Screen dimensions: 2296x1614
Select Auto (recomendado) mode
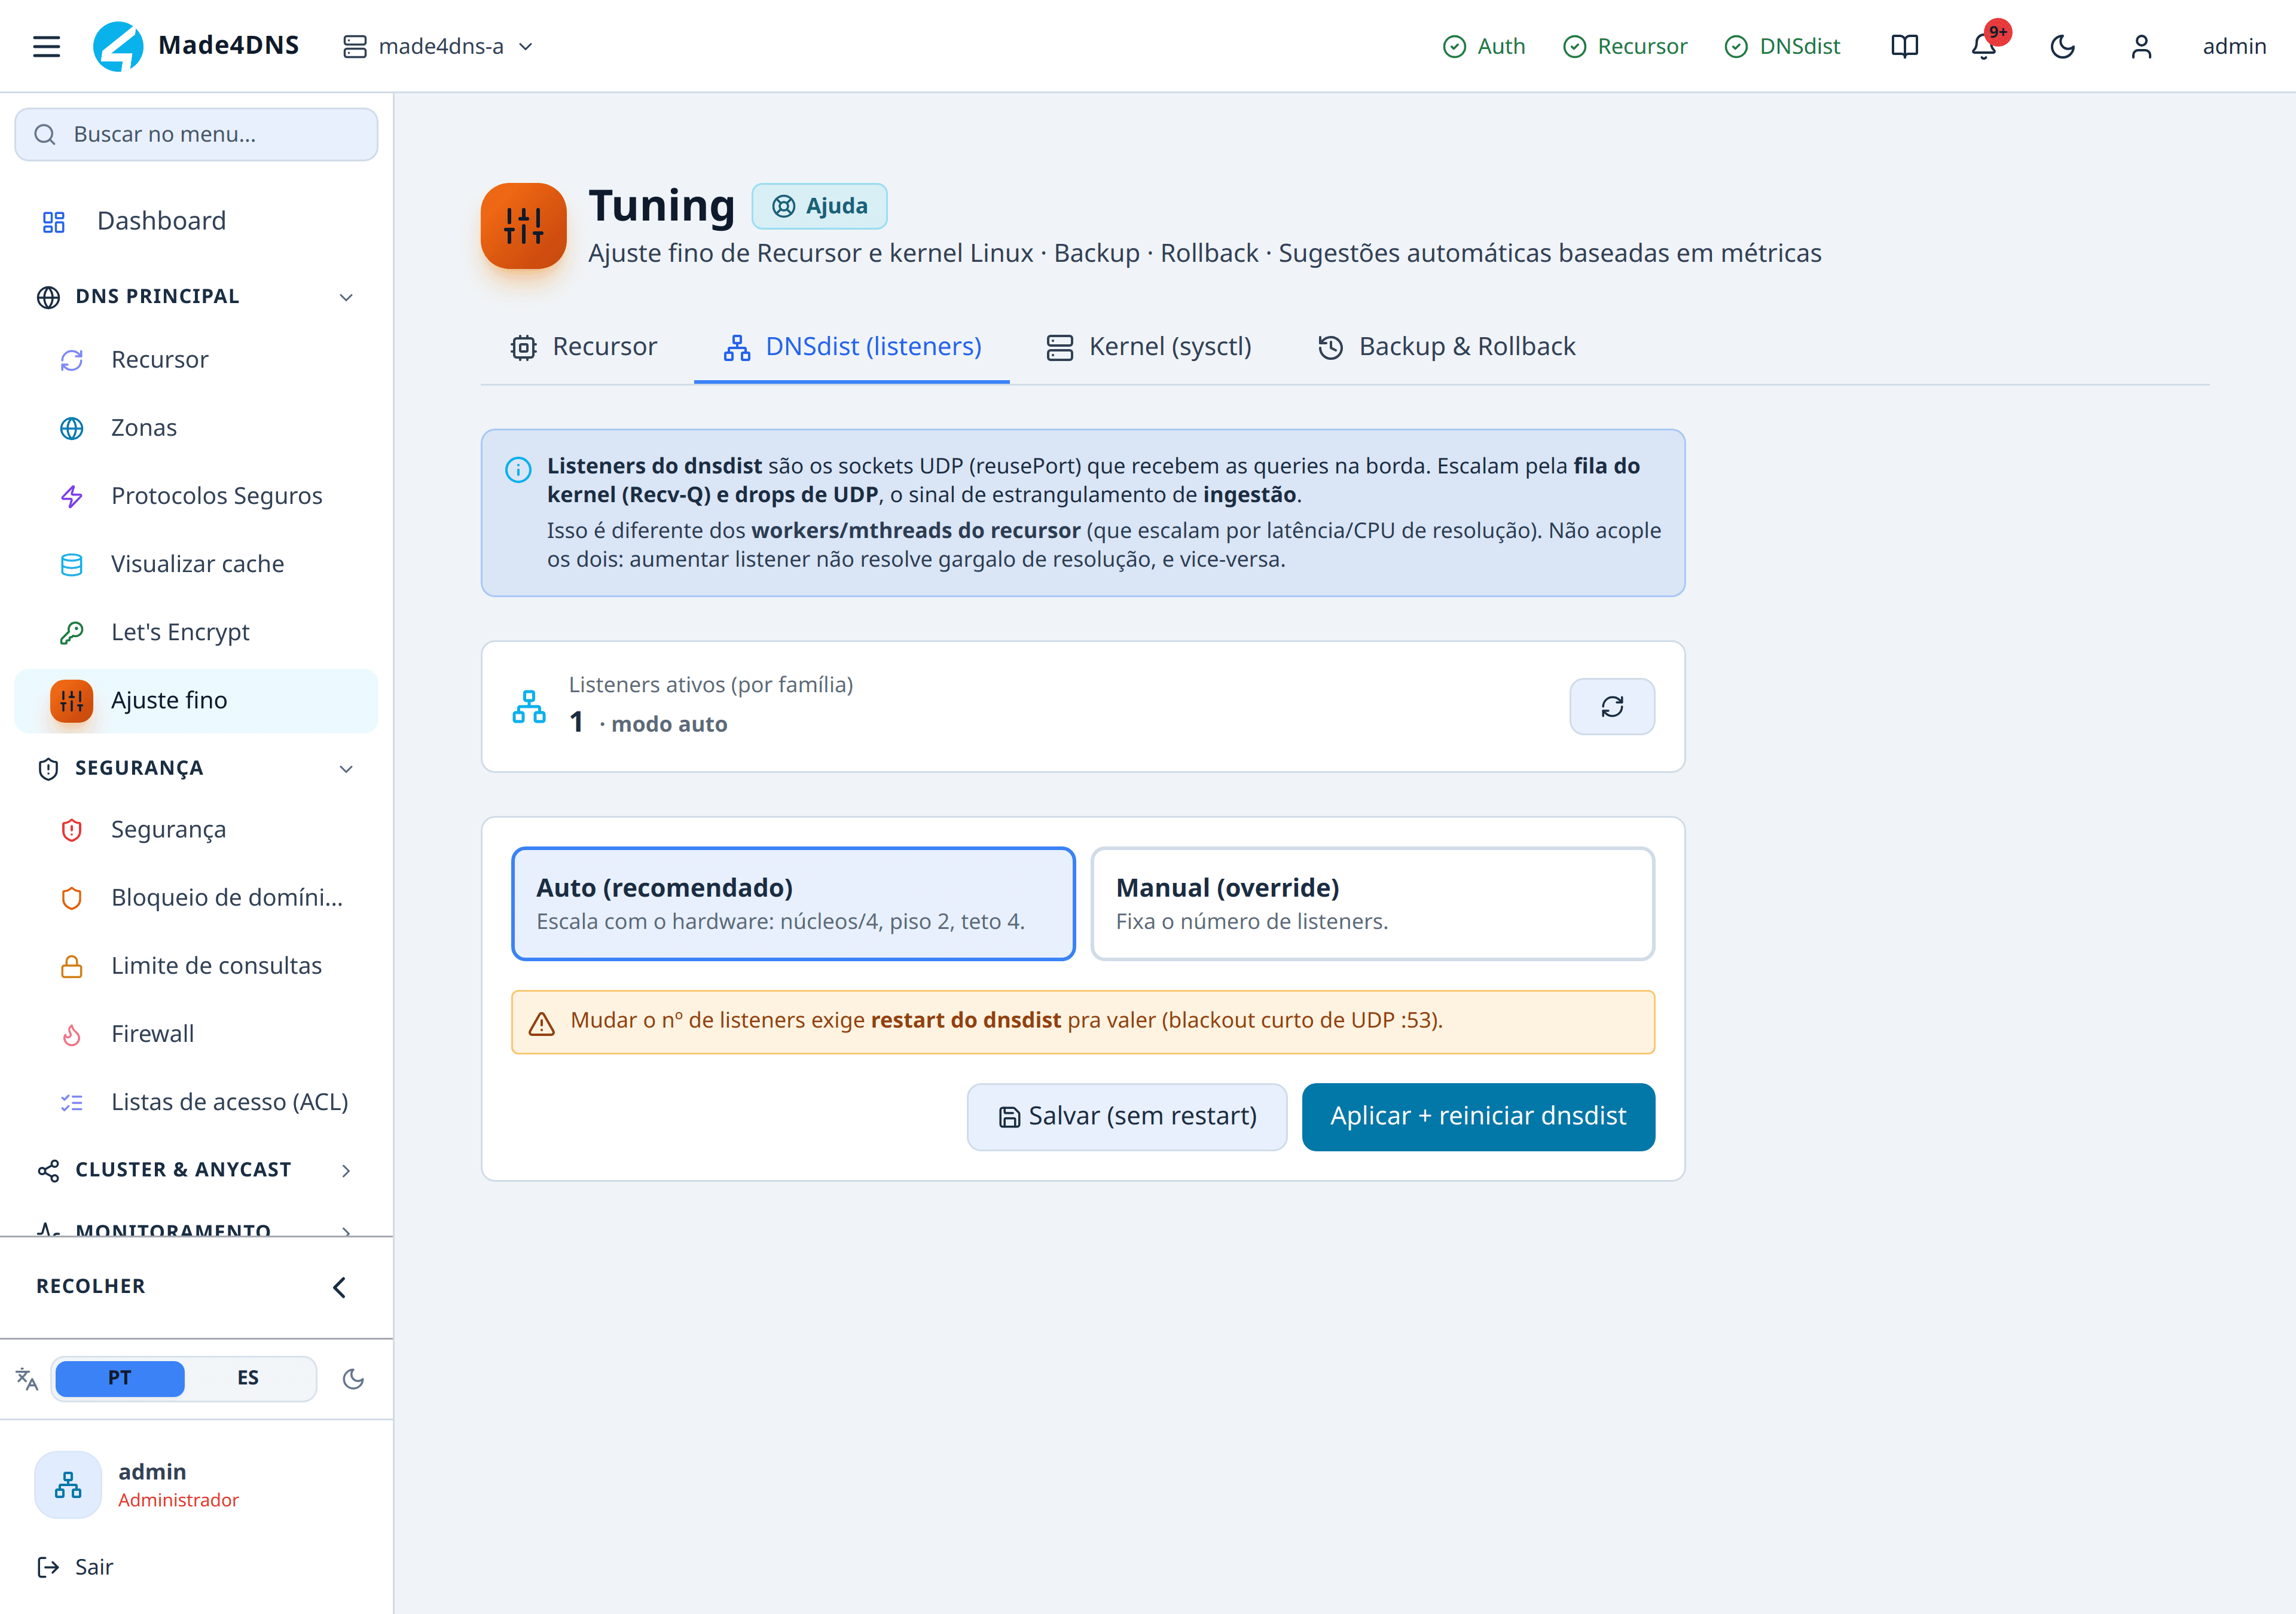click(x=793, y=903)
